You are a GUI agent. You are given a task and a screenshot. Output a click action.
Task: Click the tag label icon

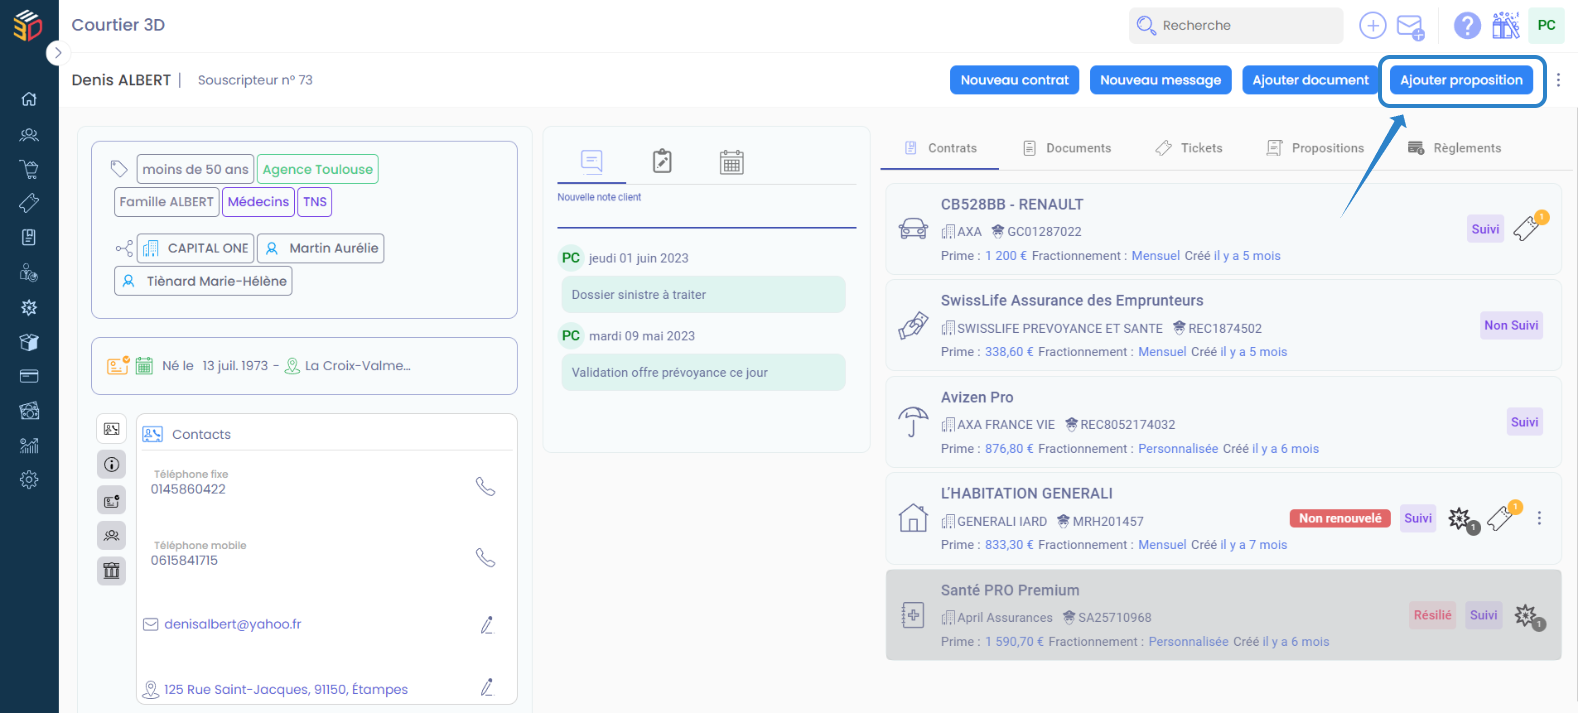point(119,168)
